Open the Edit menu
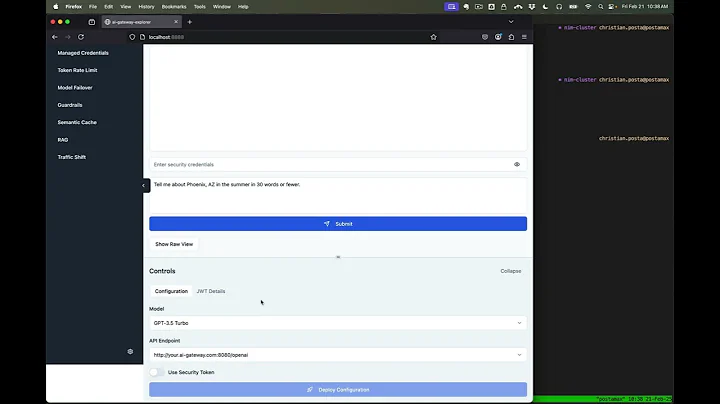The image size is (720, 404). (x=108, y=7)
